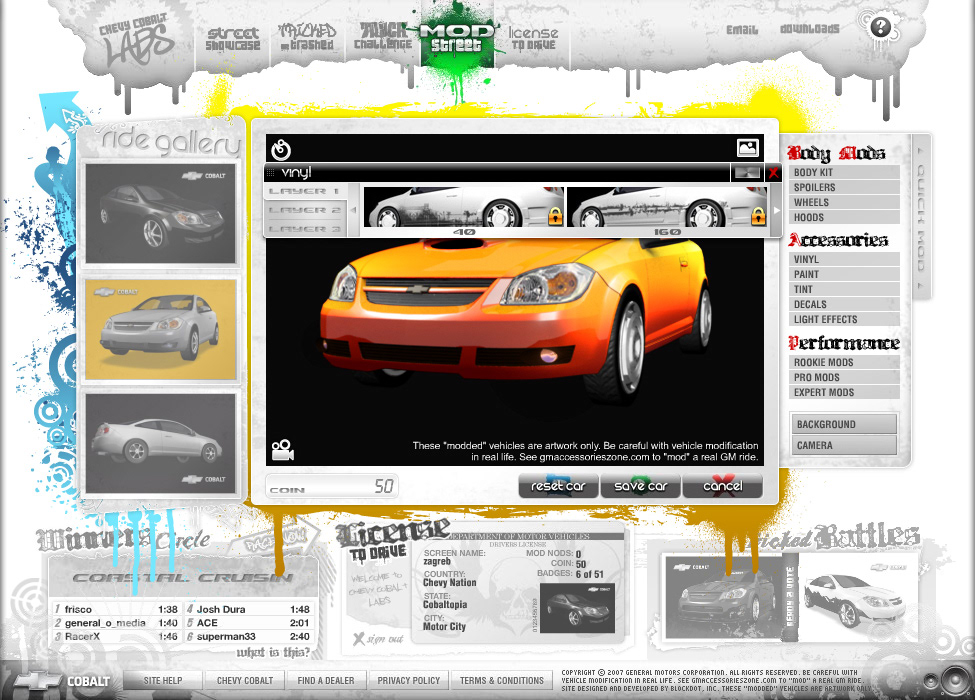Open the Rookie Mods performance option
Image resolution: width=975 pixels, height=700 pixels.
(x=844, y=362)
